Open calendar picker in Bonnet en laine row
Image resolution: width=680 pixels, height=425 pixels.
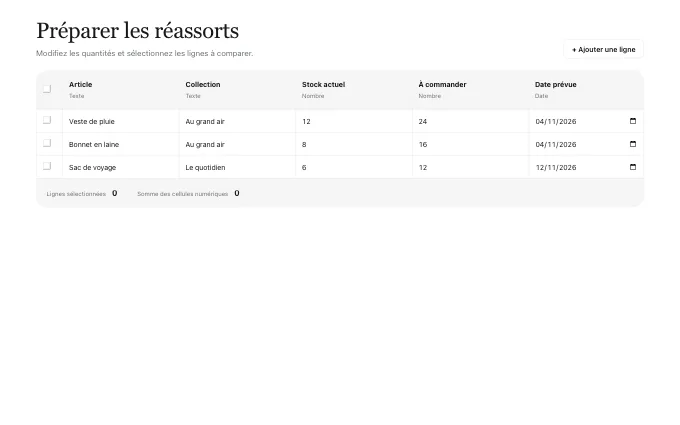(x=633, y=144)
